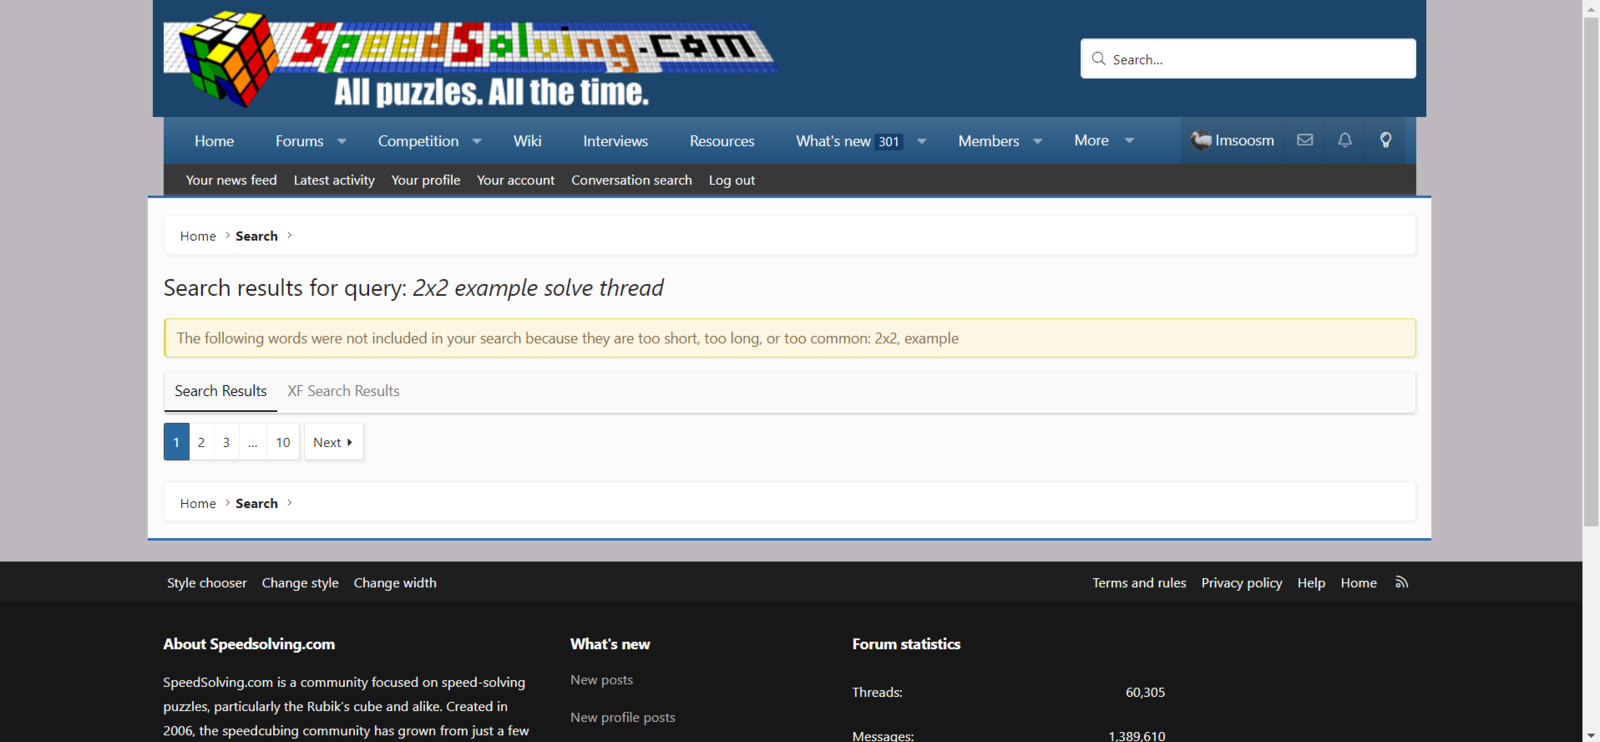
Task: Click the Change style footer link
Action: [300, 583]
